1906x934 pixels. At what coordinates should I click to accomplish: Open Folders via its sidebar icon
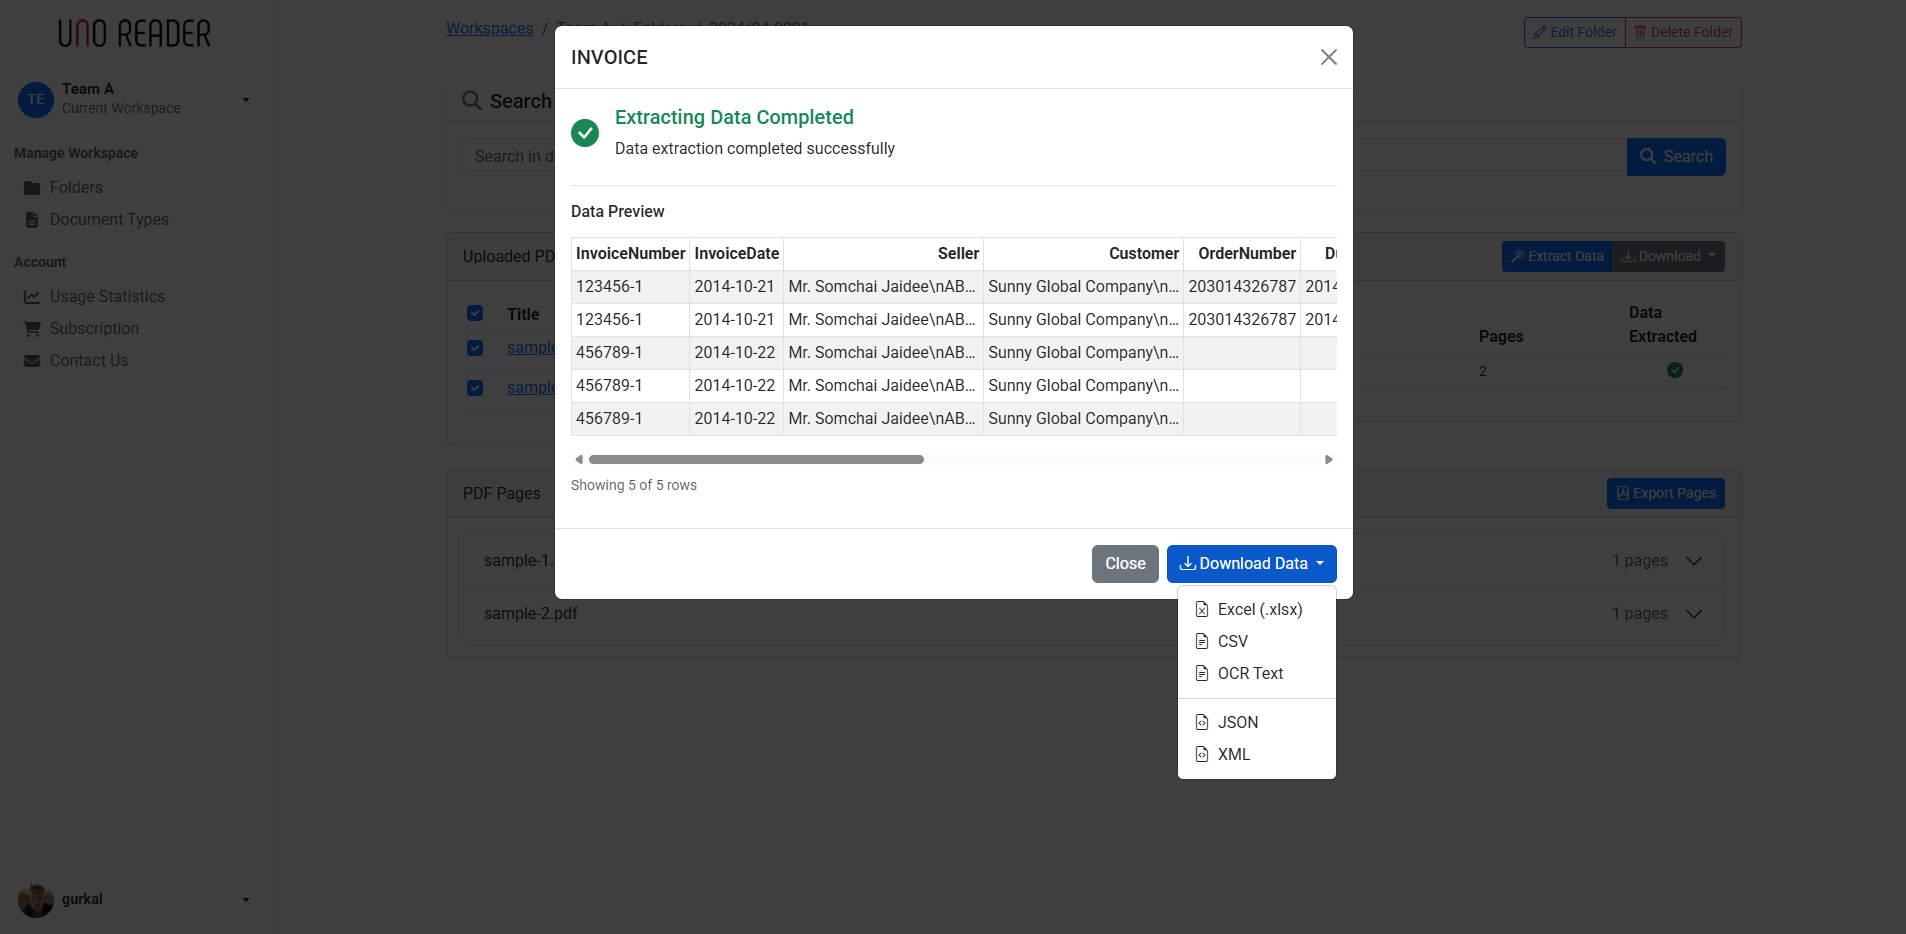pyautogui.click(x=32, y=188)
